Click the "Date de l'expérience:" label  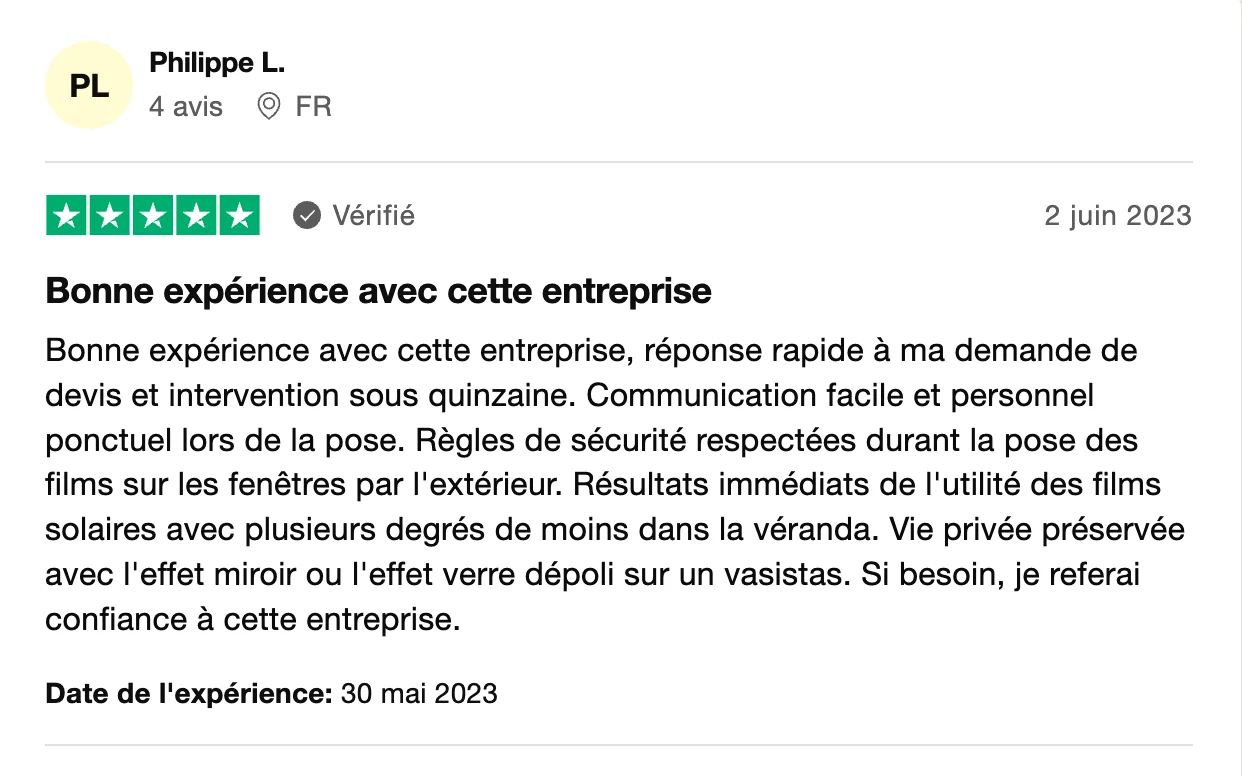point(189,692)
